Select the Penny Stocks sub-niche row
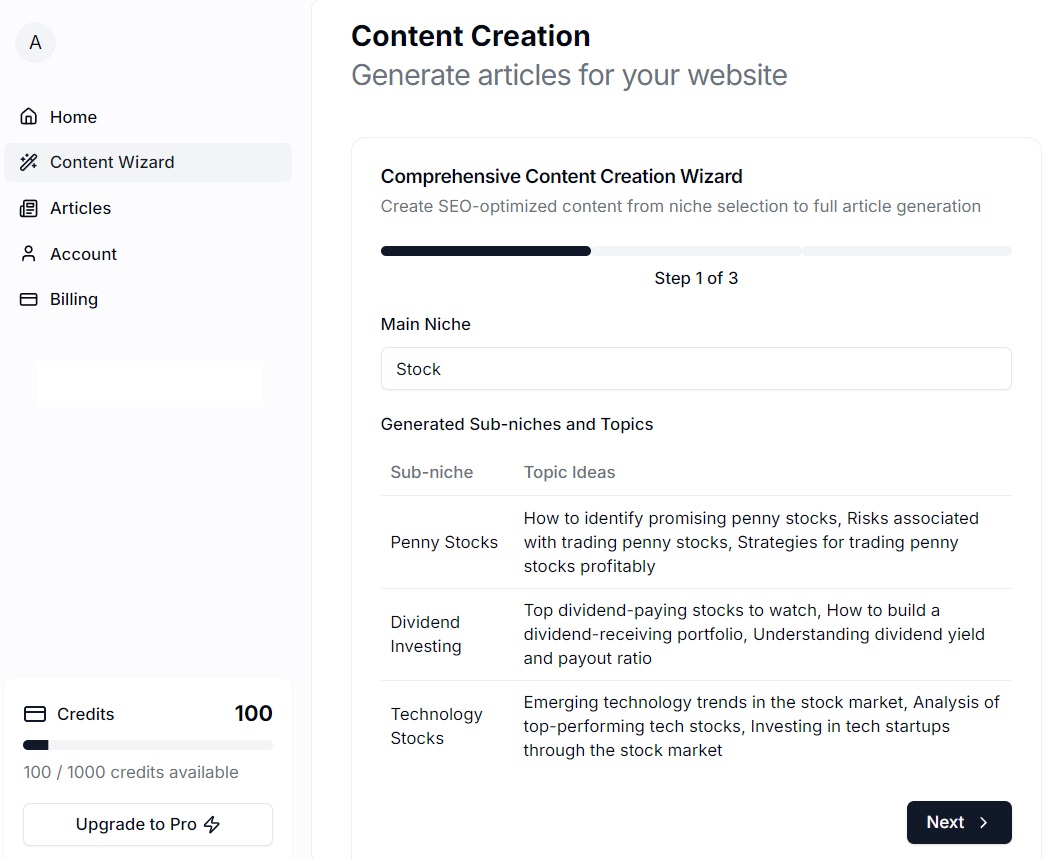1049x859 pixels. [x=444, y=542]
